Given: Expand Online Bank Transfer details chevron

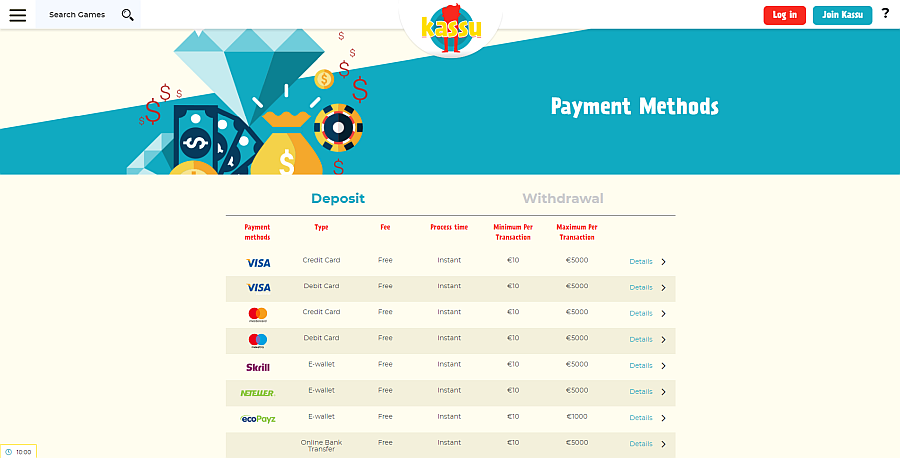Looking at the screenshot, I should click(664, 444).
